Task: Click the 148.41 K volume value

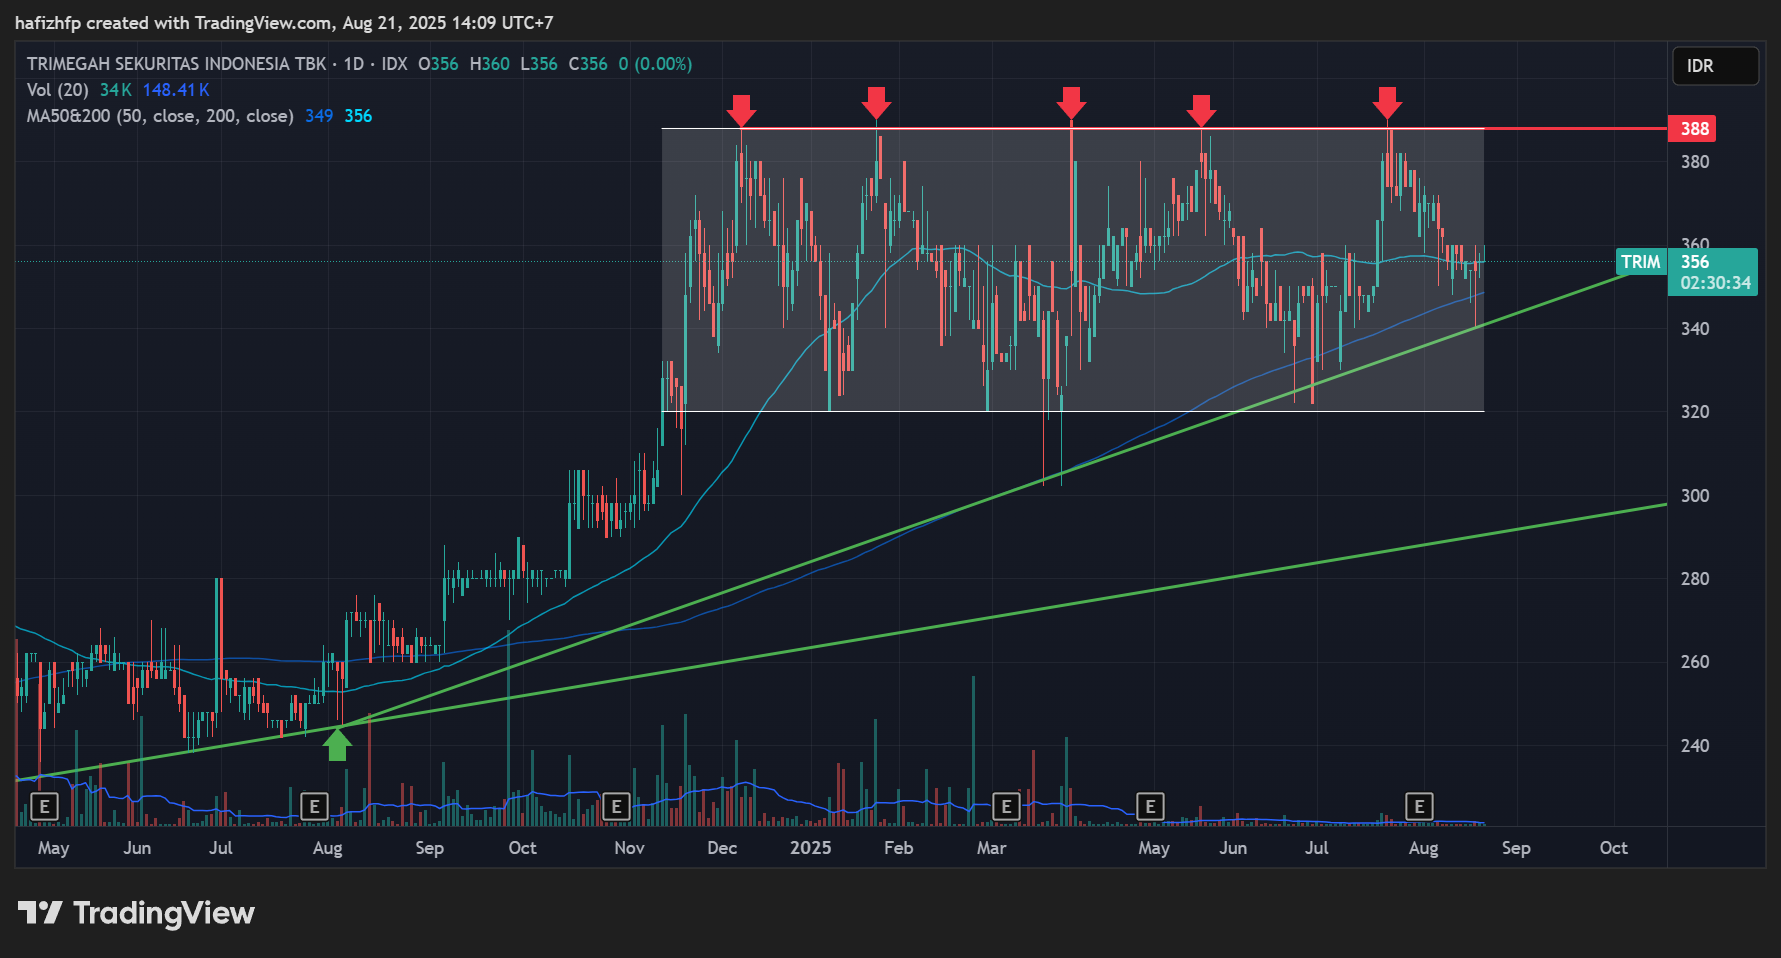Action: [176, 90]
